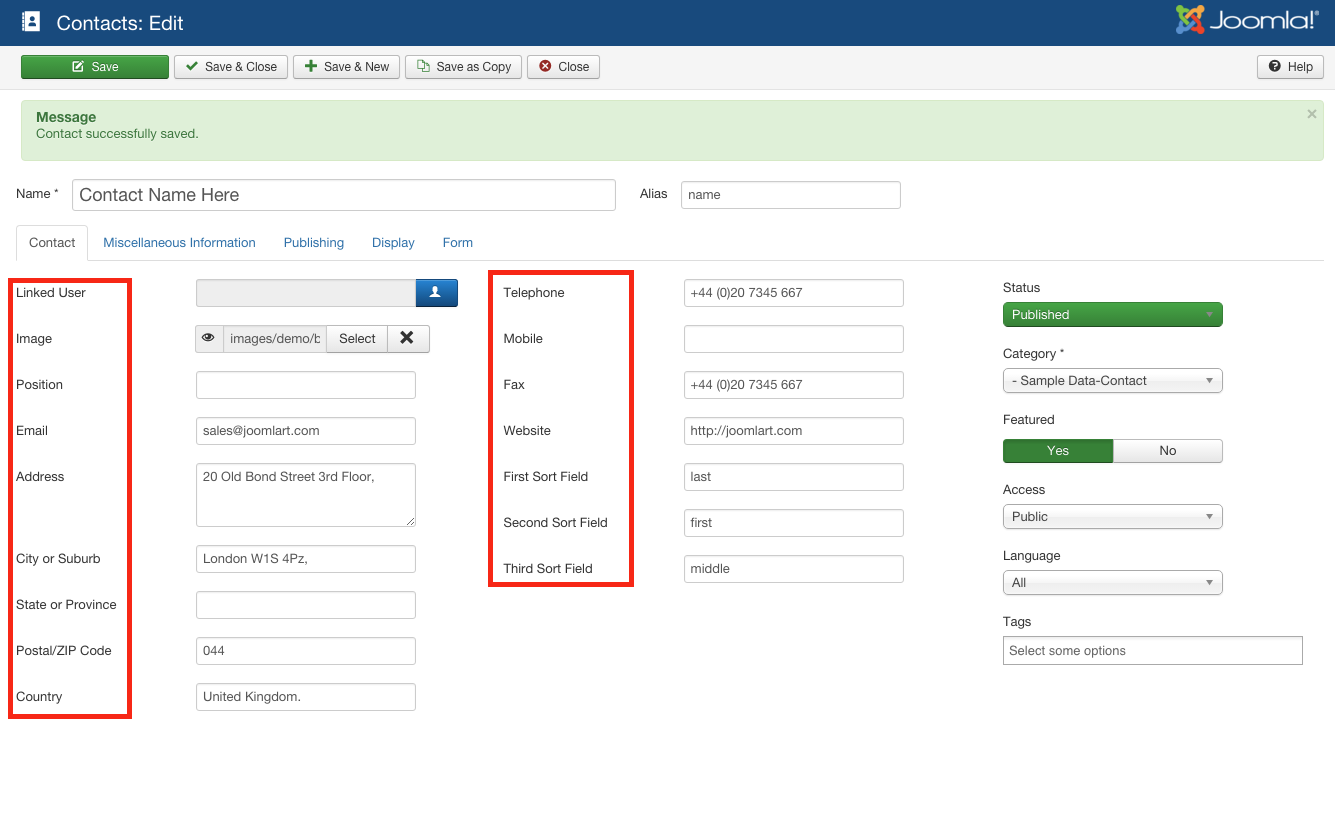The width and height of the screenshot is (1335, 837).
Task: Switch to Miscellaneous Information tab
Action: point(179,243)
